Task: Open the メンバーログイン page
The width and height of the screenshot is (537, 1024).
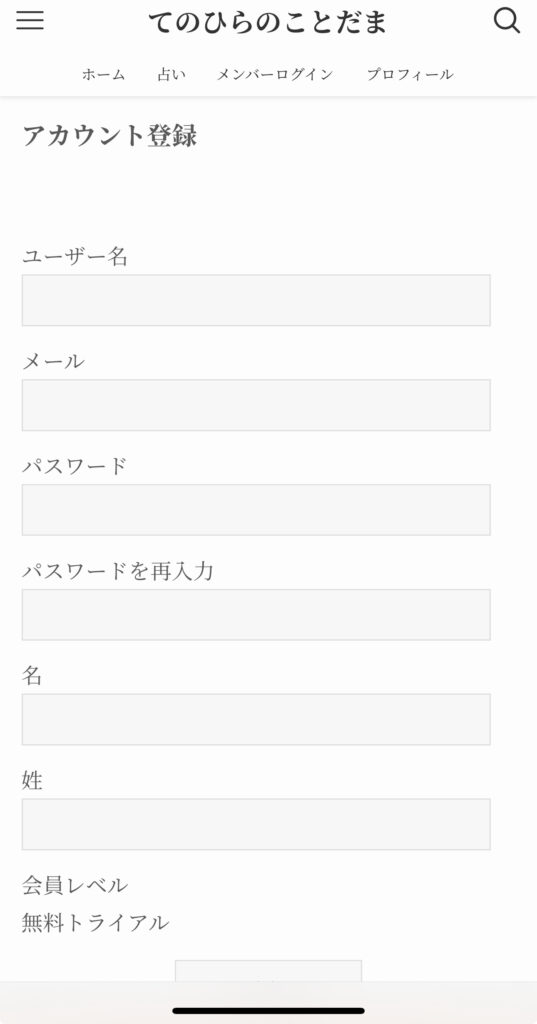Action: 275,74
